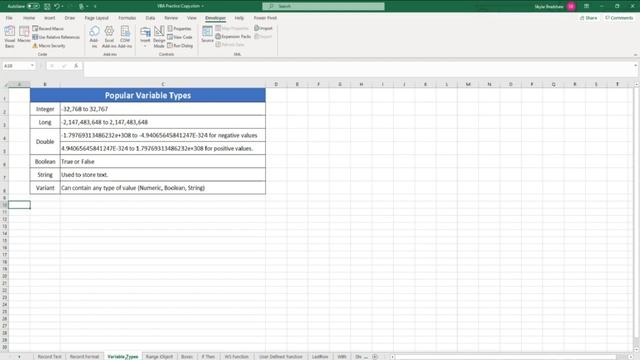Toggle the AutoSave switch
The width and height of the screenshot is (640, 360).
click(33, 6)
